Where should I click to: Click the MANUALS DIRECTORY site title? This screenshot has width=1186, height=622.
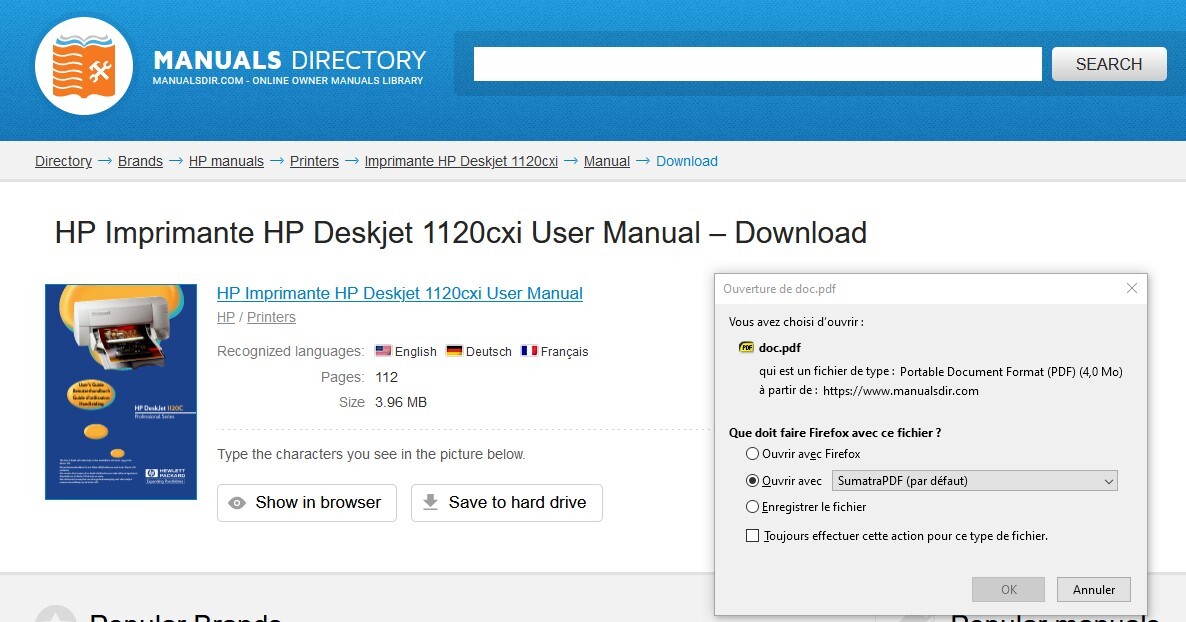(x=290, y=61)
